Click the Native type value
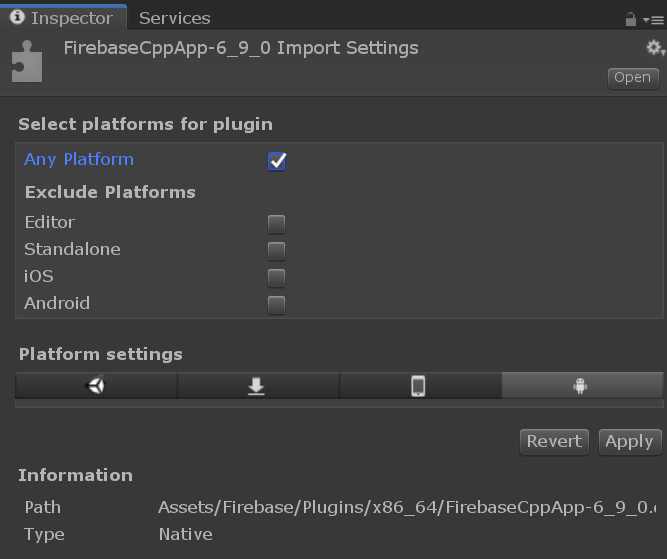Viewport: 667px width, 559px height. 185,534
